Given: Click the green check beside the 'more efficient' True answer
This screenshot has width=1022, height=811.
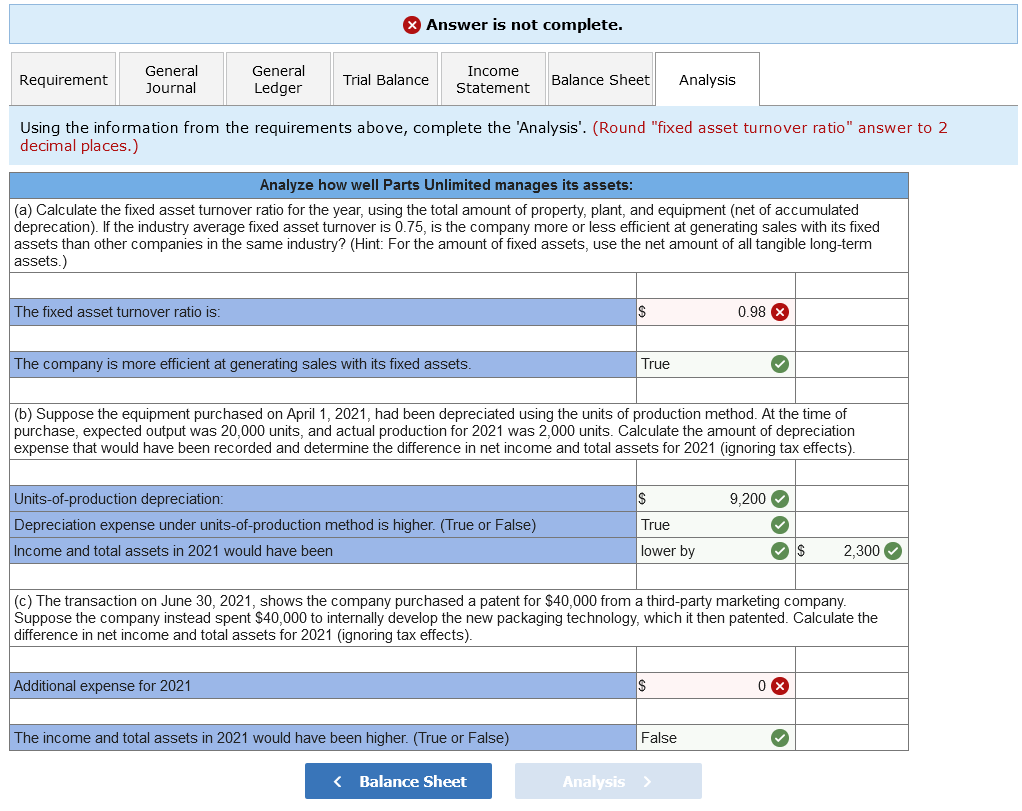Looking at the screenshot, I should point(780,364).
